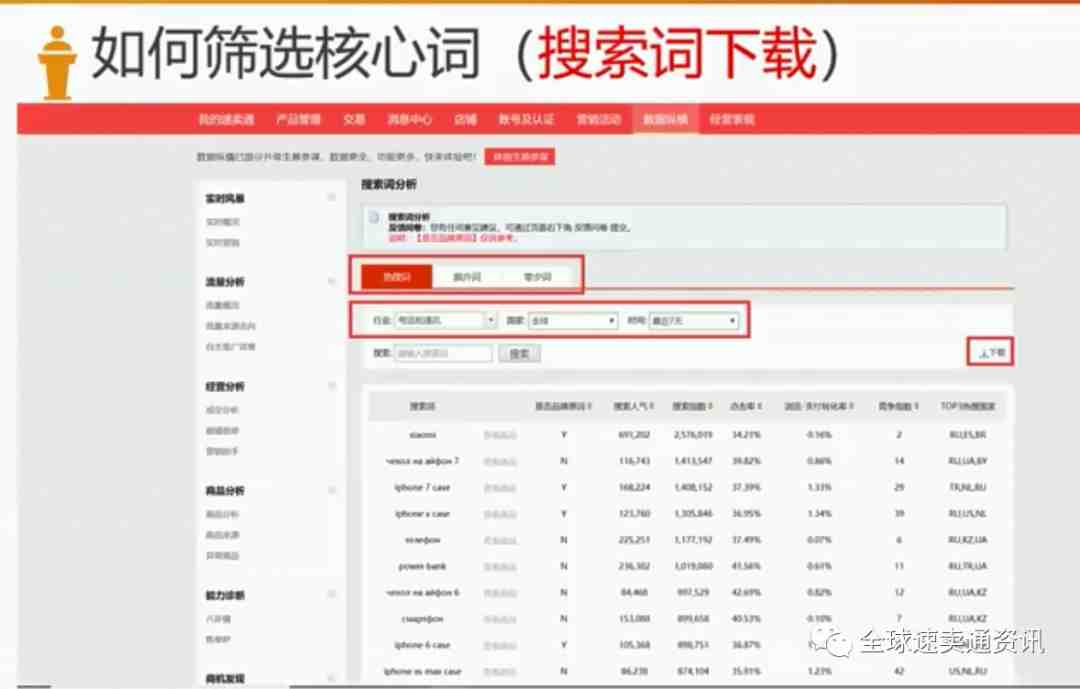
Task: Sort by 是否品牌原词 column header
Action: pos(564,407)
